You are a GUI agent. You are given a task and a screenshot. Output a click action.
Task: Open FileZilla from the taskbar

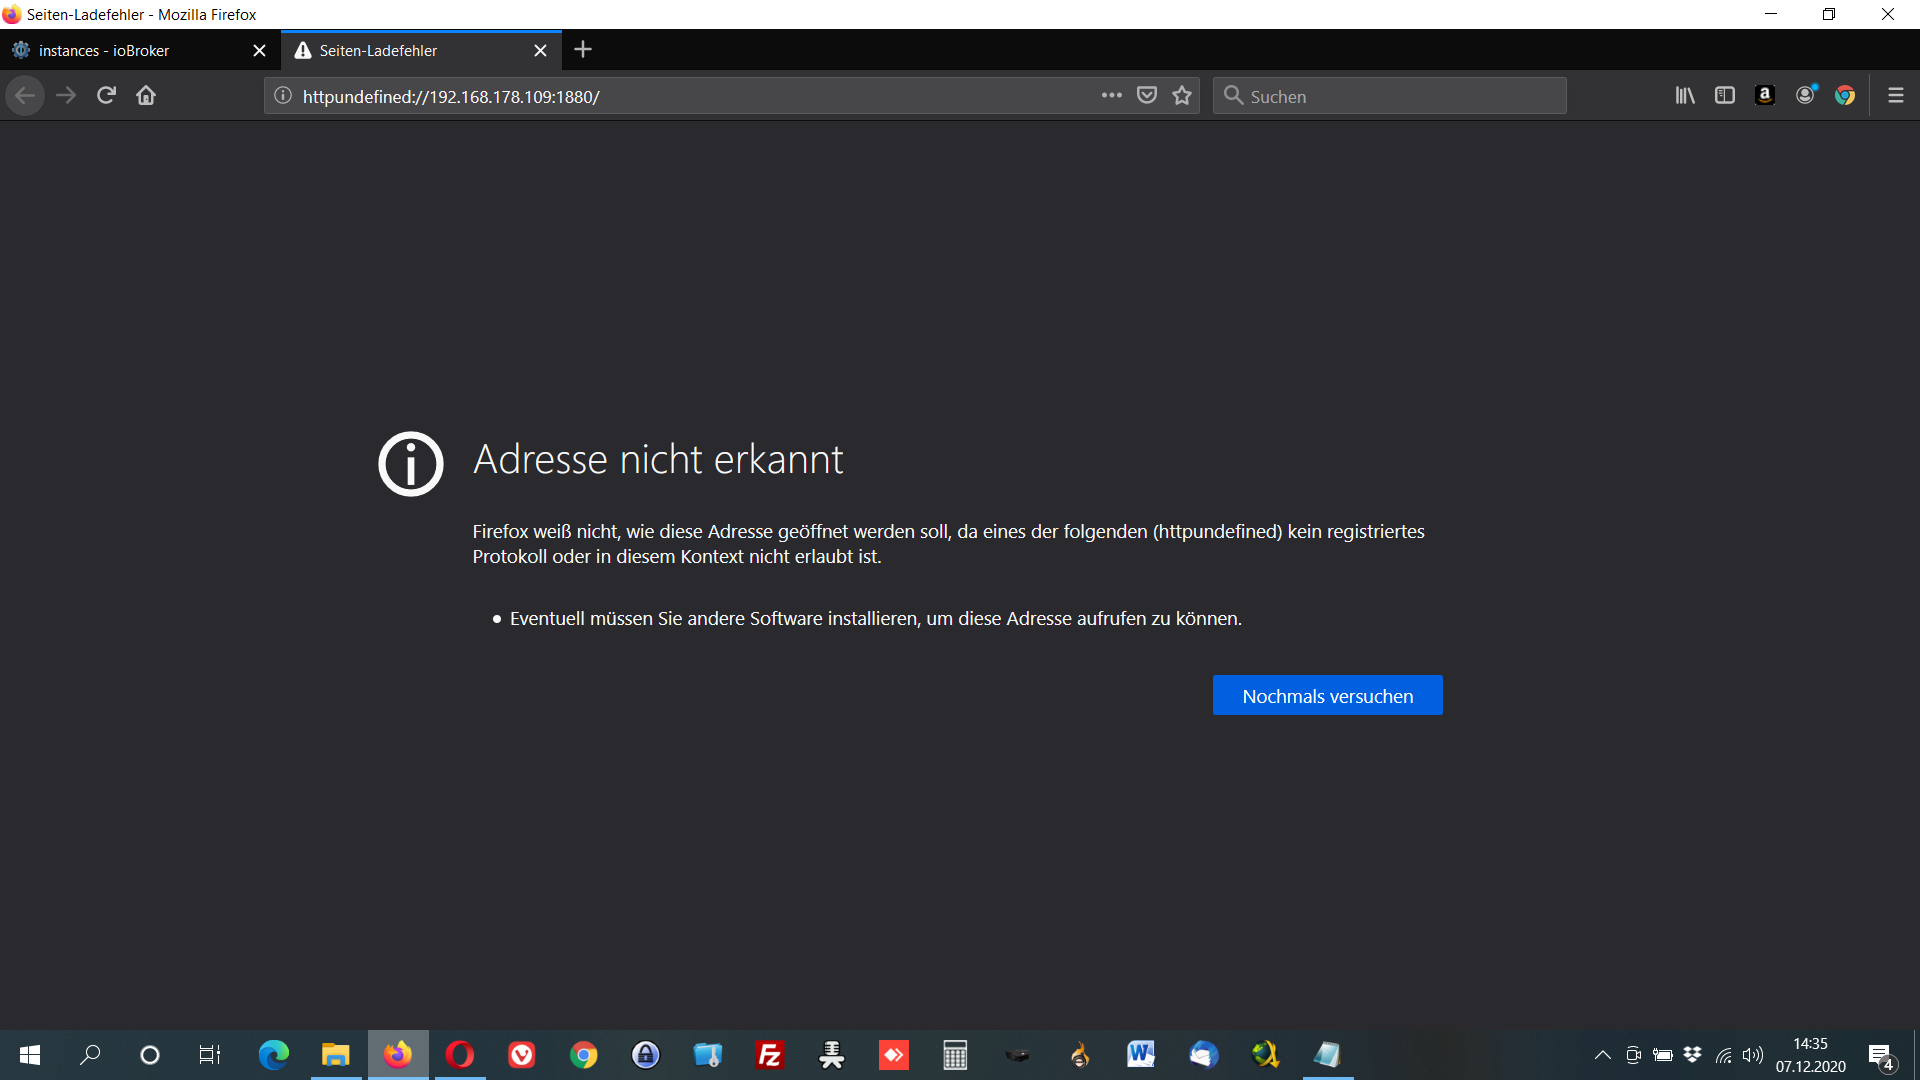pos(769,1055)
